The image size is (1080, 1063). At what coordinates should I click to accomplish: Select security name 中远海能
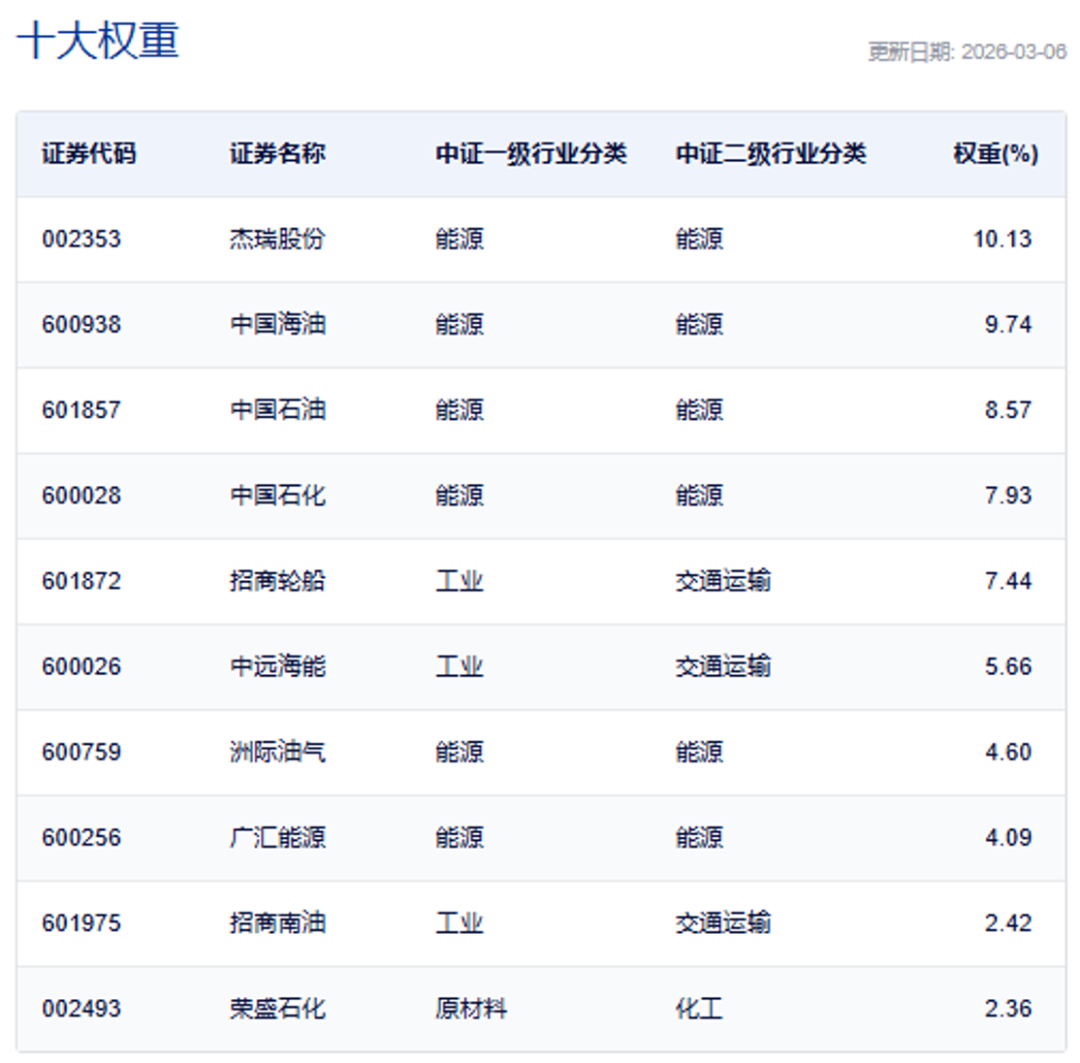277,666
